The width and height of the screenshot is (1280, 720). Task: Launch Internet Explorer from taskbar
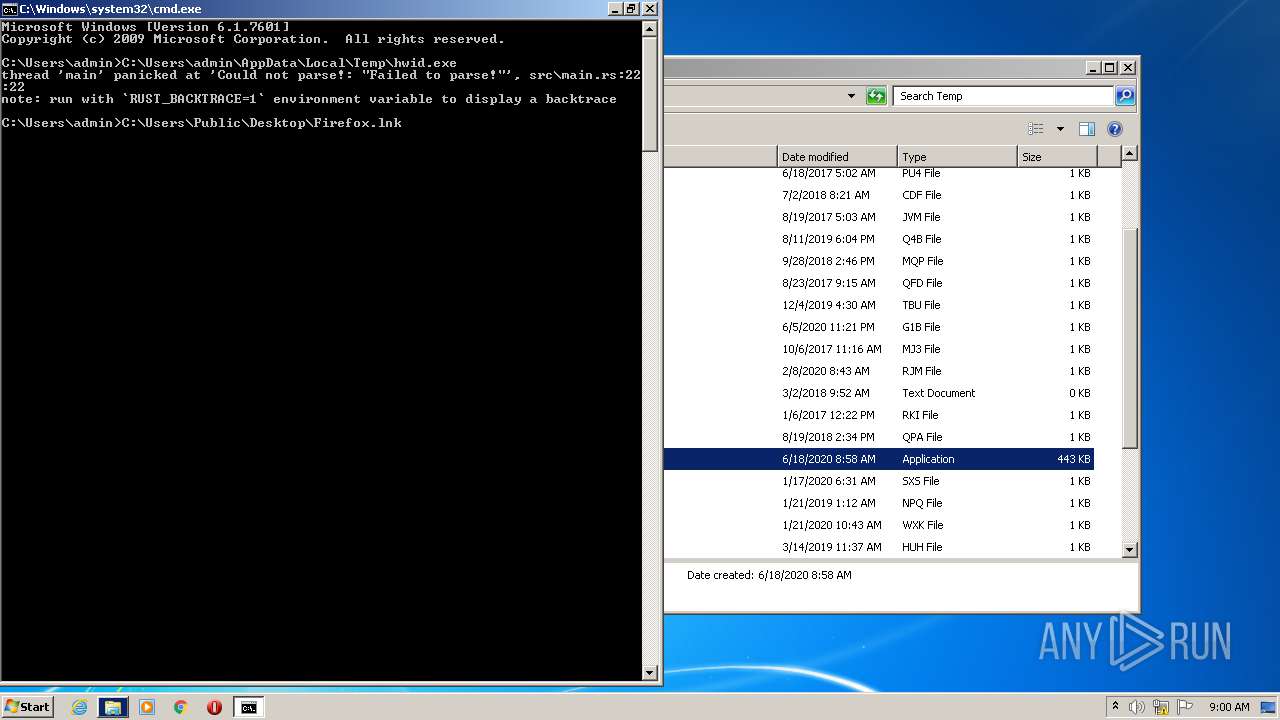pyautogui.click(x=79, y=707)
